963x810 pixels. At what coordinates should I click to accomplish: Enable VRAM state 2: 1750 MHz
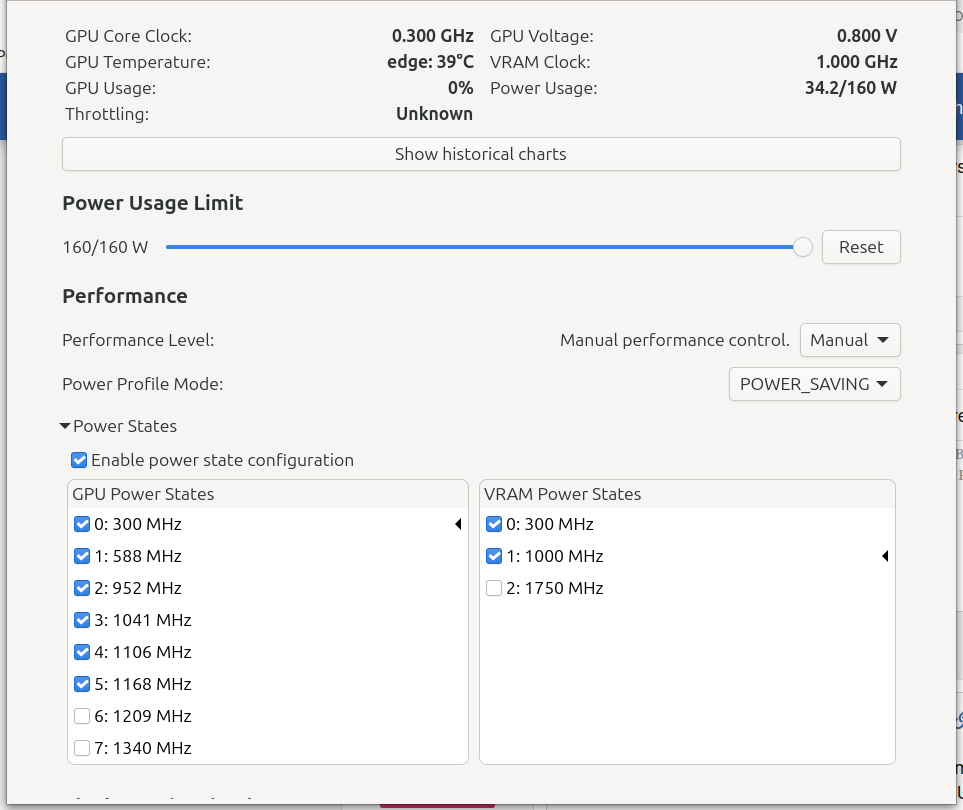click(x=494, y=588)
